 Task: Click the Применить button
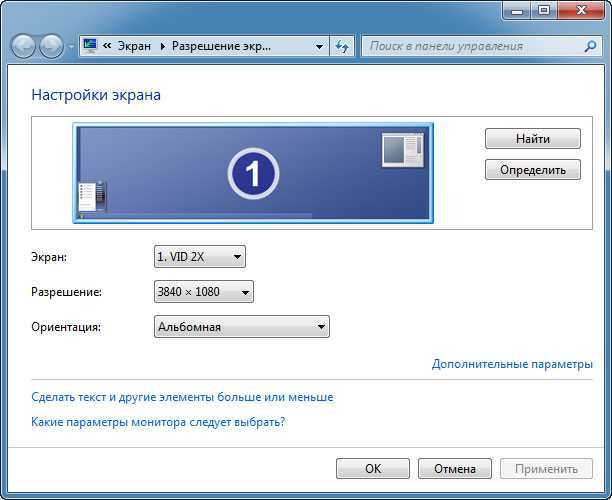point(546,468)
